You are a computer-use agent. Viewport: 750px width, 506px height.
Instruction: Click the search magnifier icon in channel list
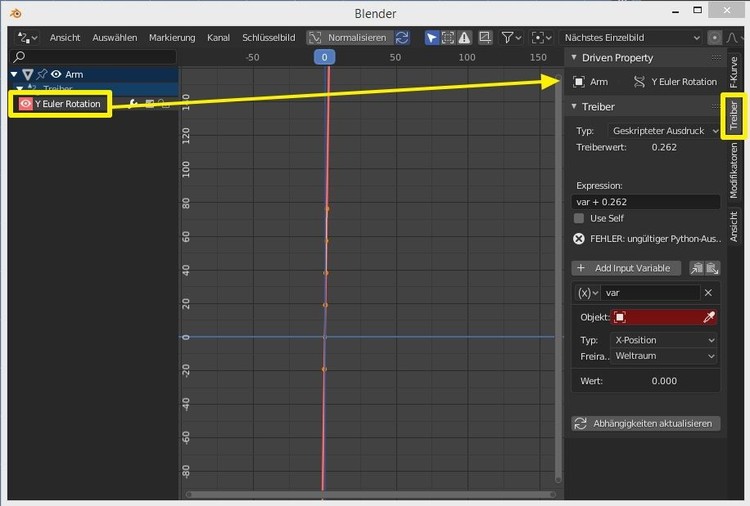click(x=20, y=57)
